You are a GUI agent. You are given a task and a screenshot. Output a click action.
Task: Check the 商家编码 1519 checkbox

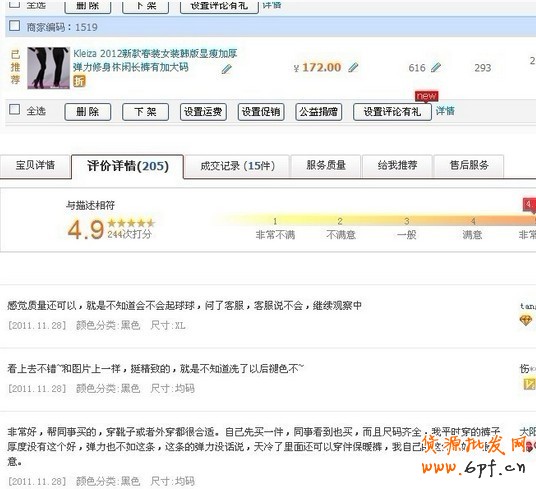(14, 26)
